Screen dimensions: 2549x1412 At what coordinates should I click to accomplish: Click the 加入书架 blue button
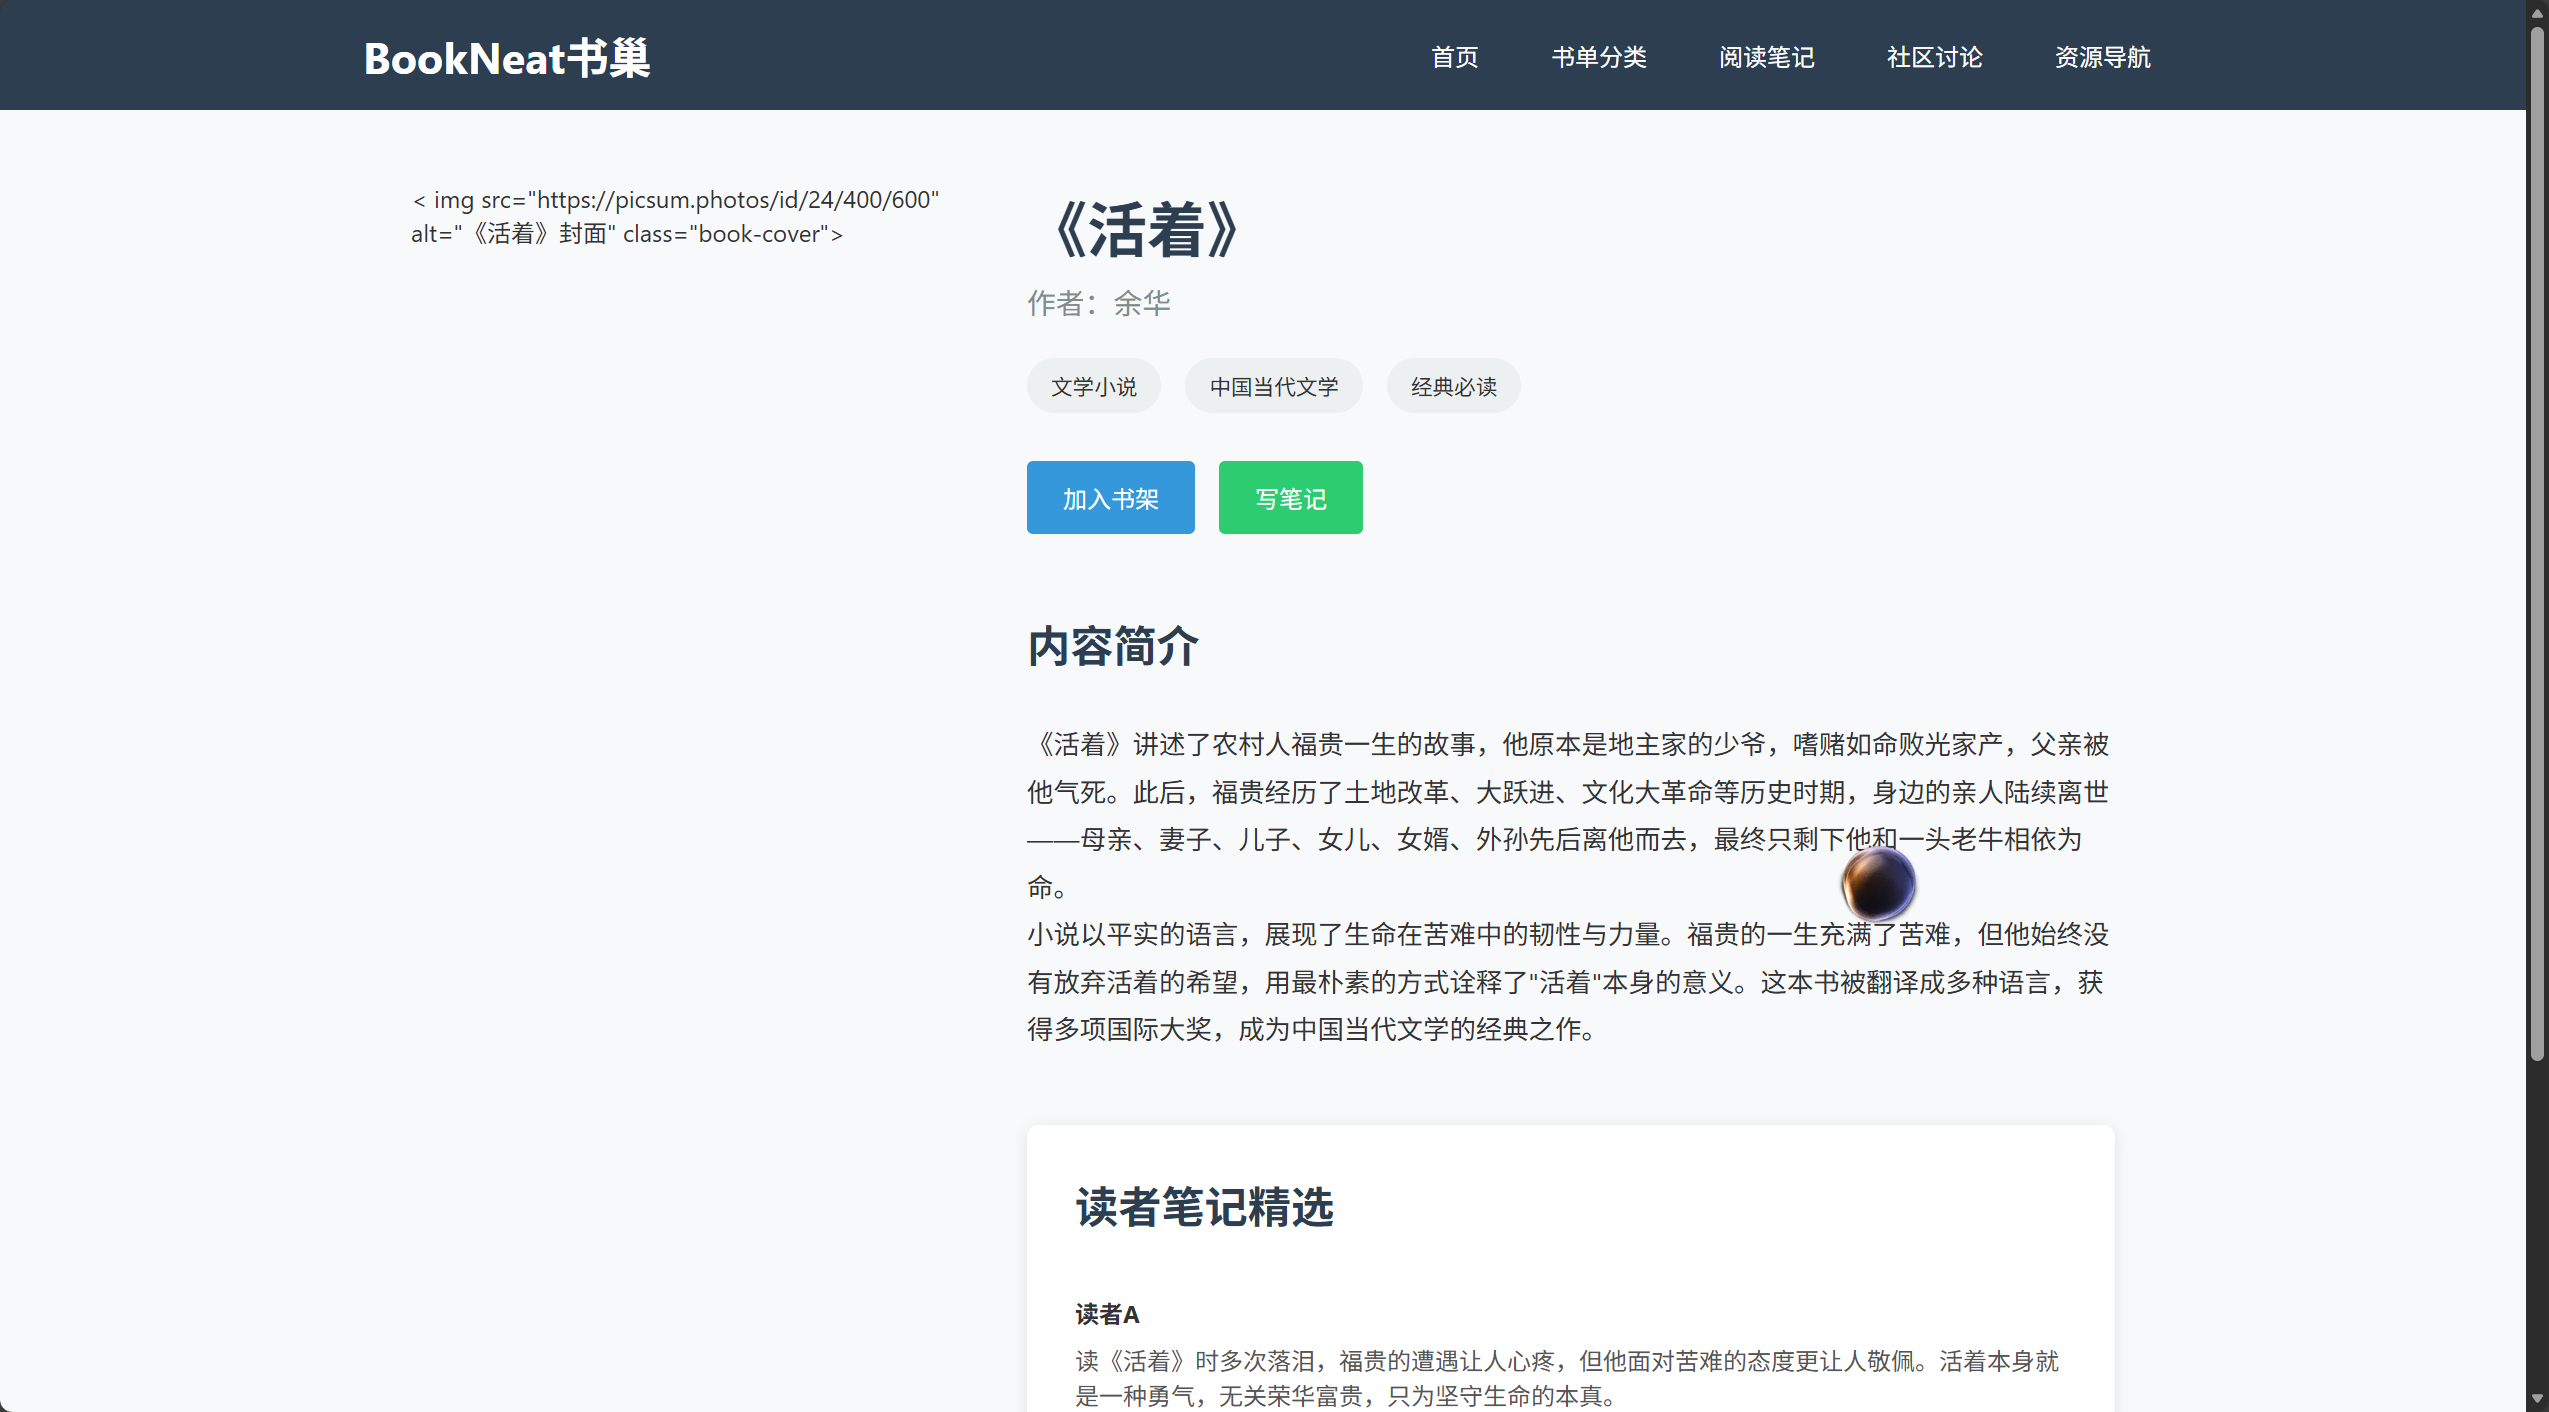coord(1110,498)
